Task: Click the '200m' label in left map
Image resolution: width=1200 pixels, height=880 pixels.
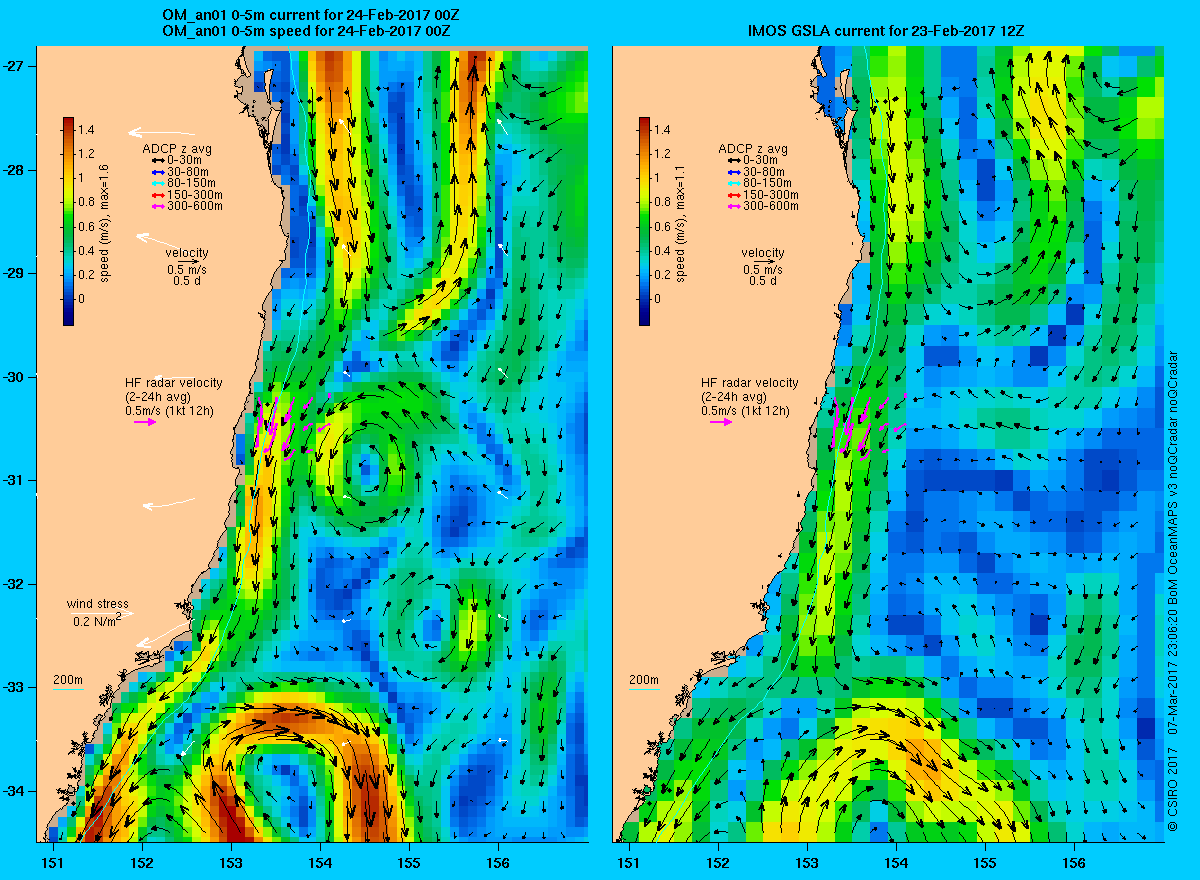Action: [x=68, y=680]
